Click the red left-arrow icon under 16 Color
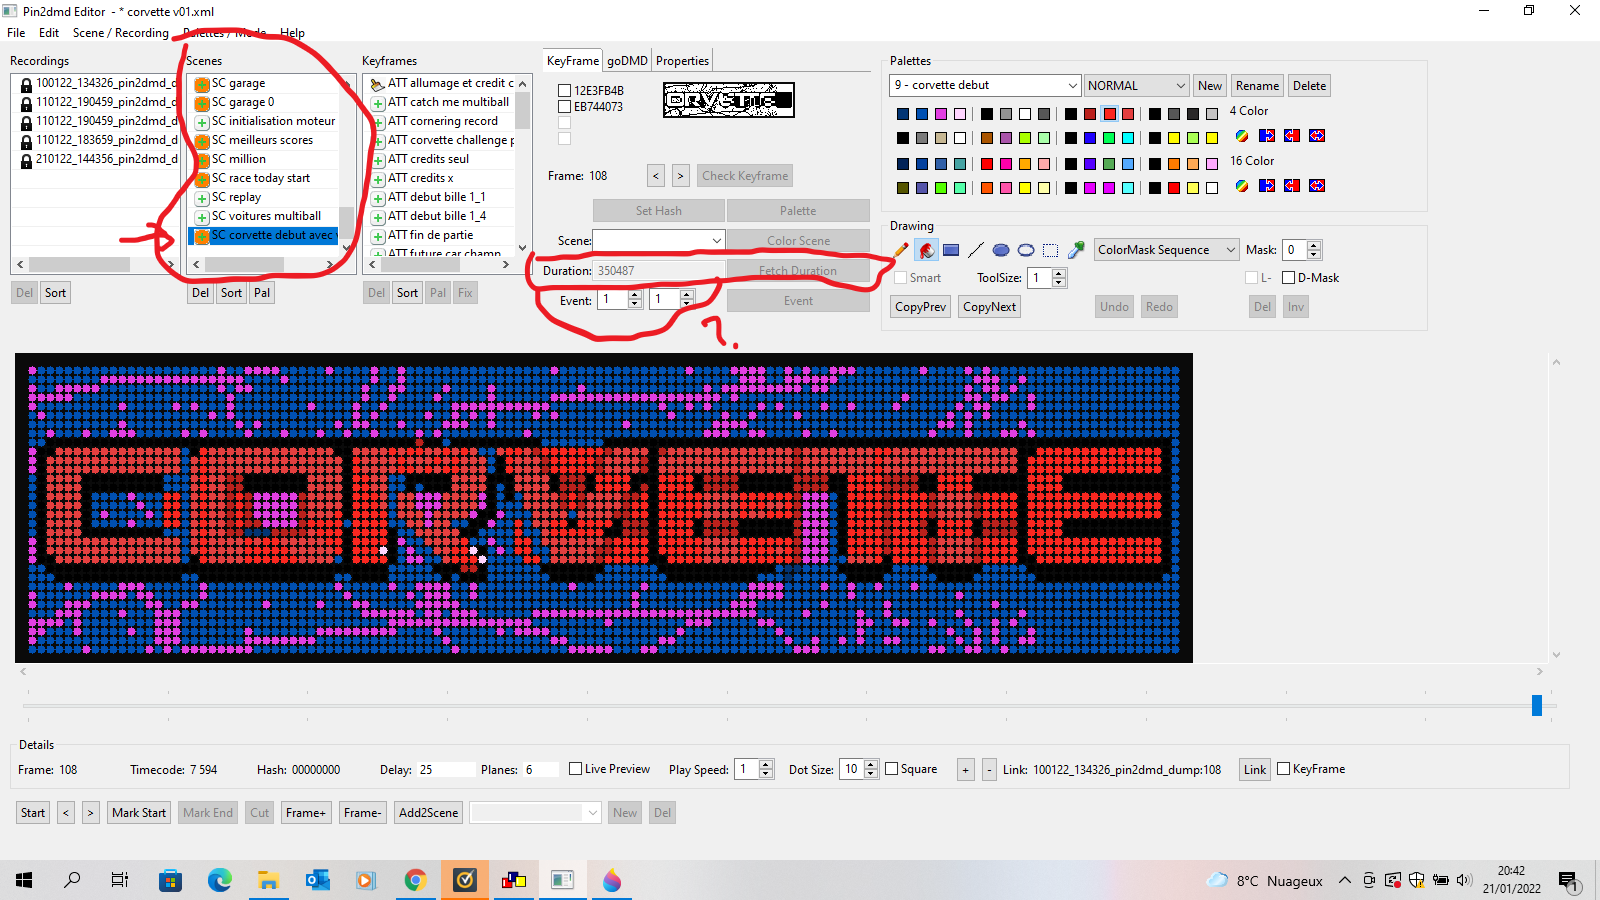The width and height of the screenshot is (1600, 900). [1292, 186]
